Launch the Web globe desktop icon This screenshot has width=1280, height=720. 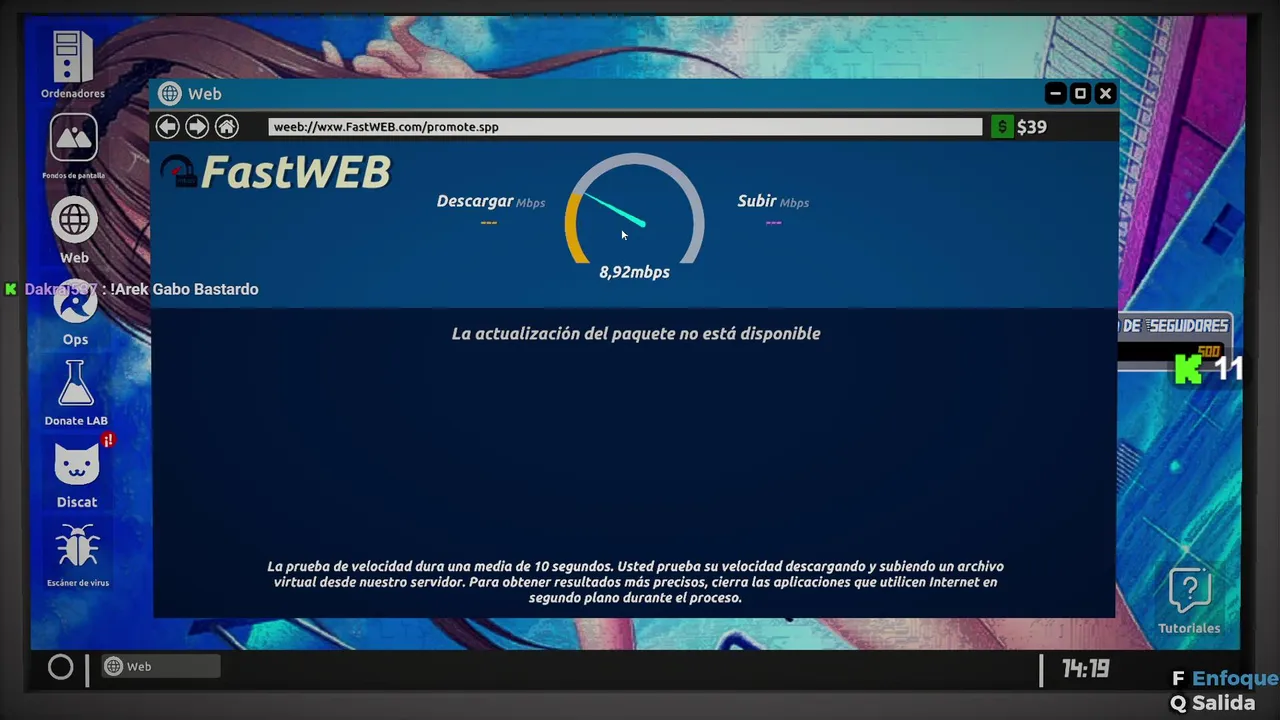coord(74,230)
